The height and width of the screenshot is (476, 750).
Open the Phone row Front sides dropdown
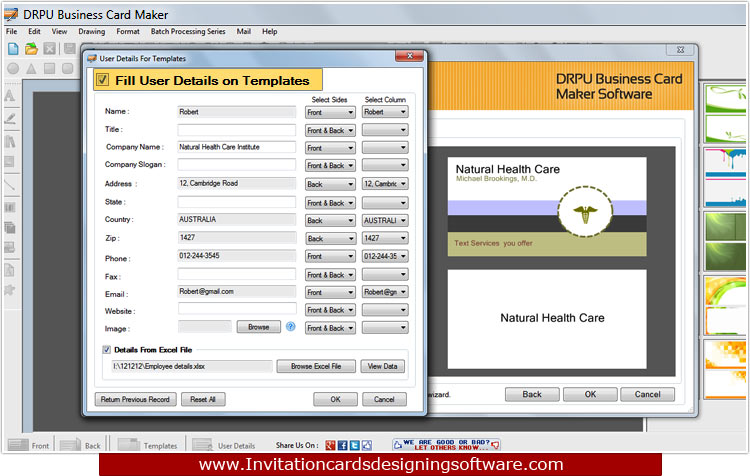click(x=330, y=256)
